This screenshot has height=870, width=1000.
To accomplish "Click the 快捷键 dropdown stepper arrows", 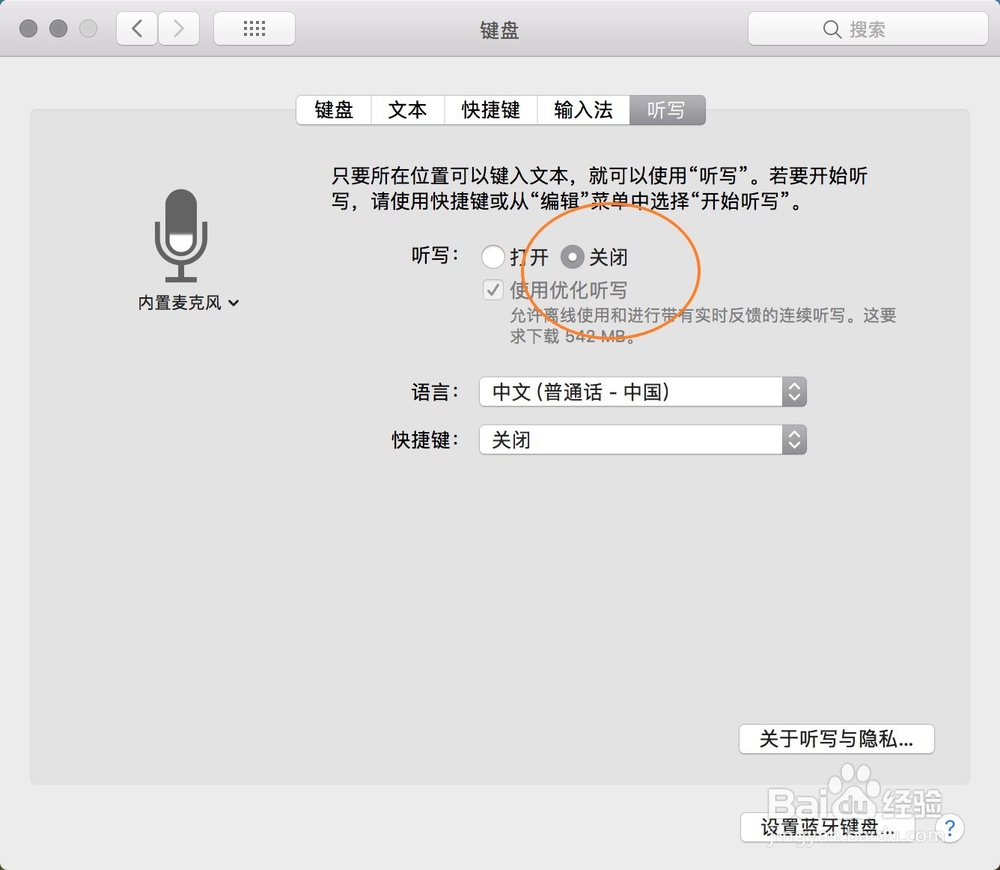I will [x=793, y=440].
